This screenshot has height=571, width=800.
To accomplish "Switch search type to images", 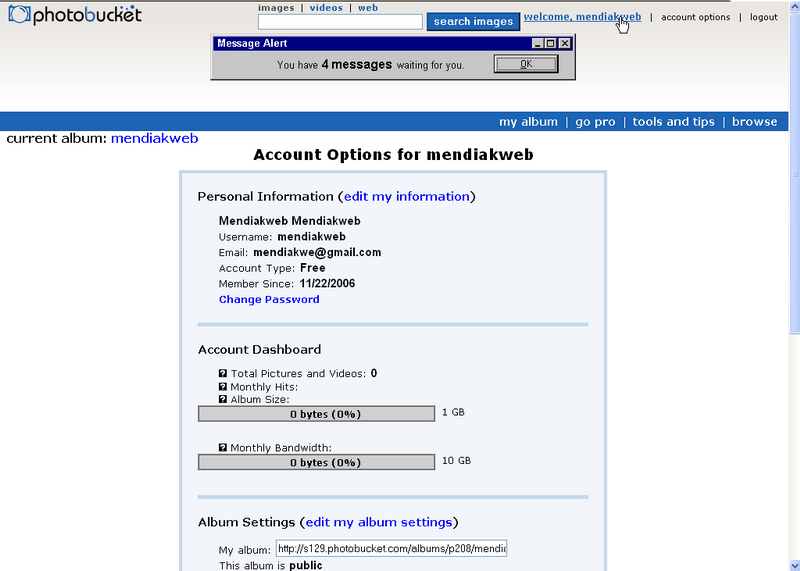I will coord(276,8).
